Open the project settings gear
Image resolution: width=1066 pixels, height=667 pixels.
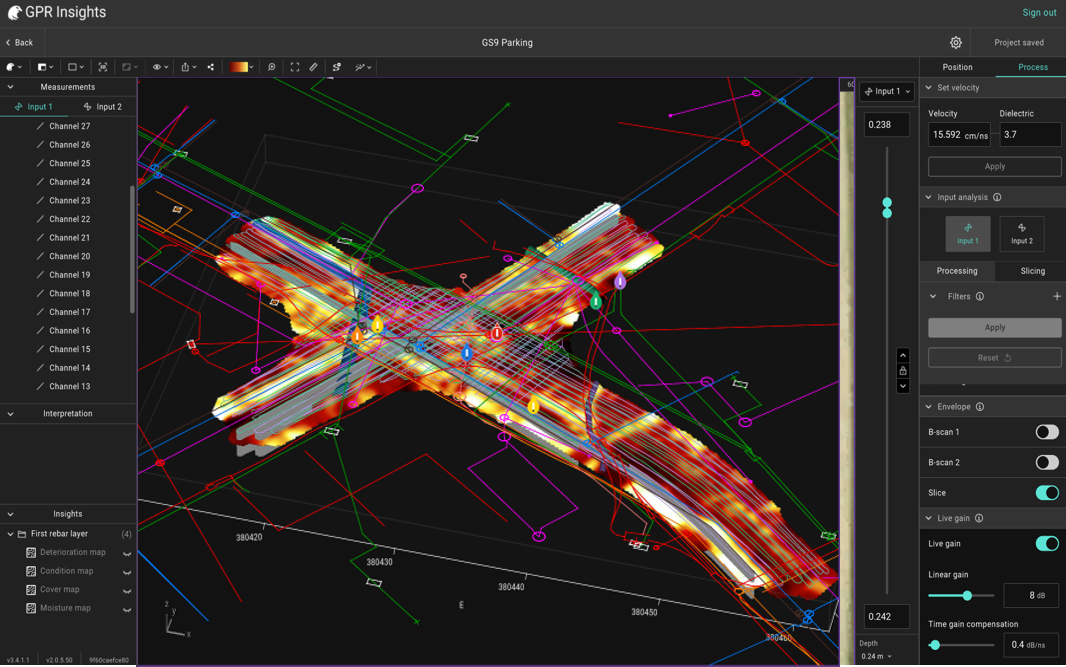[x=955, y=43]
